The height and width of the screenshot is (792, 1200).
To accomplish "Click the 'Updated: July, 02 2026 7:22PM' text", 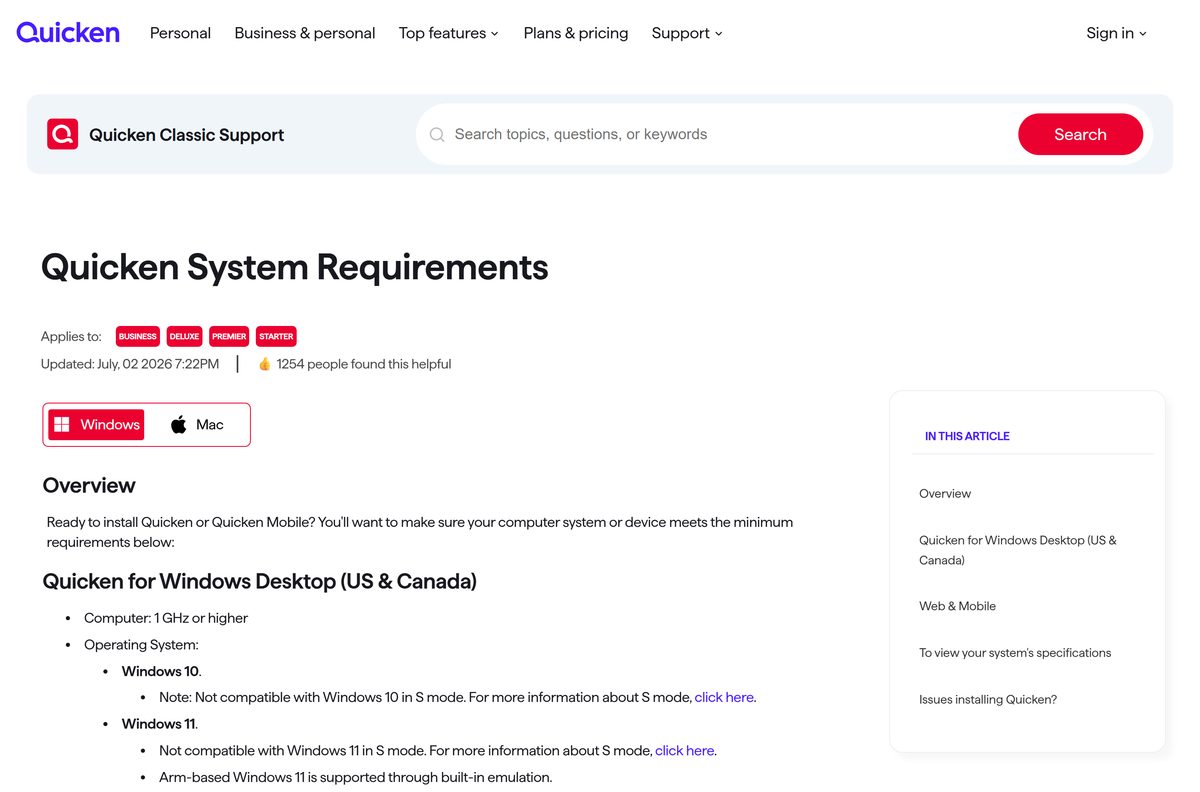I will pos(130,364).
